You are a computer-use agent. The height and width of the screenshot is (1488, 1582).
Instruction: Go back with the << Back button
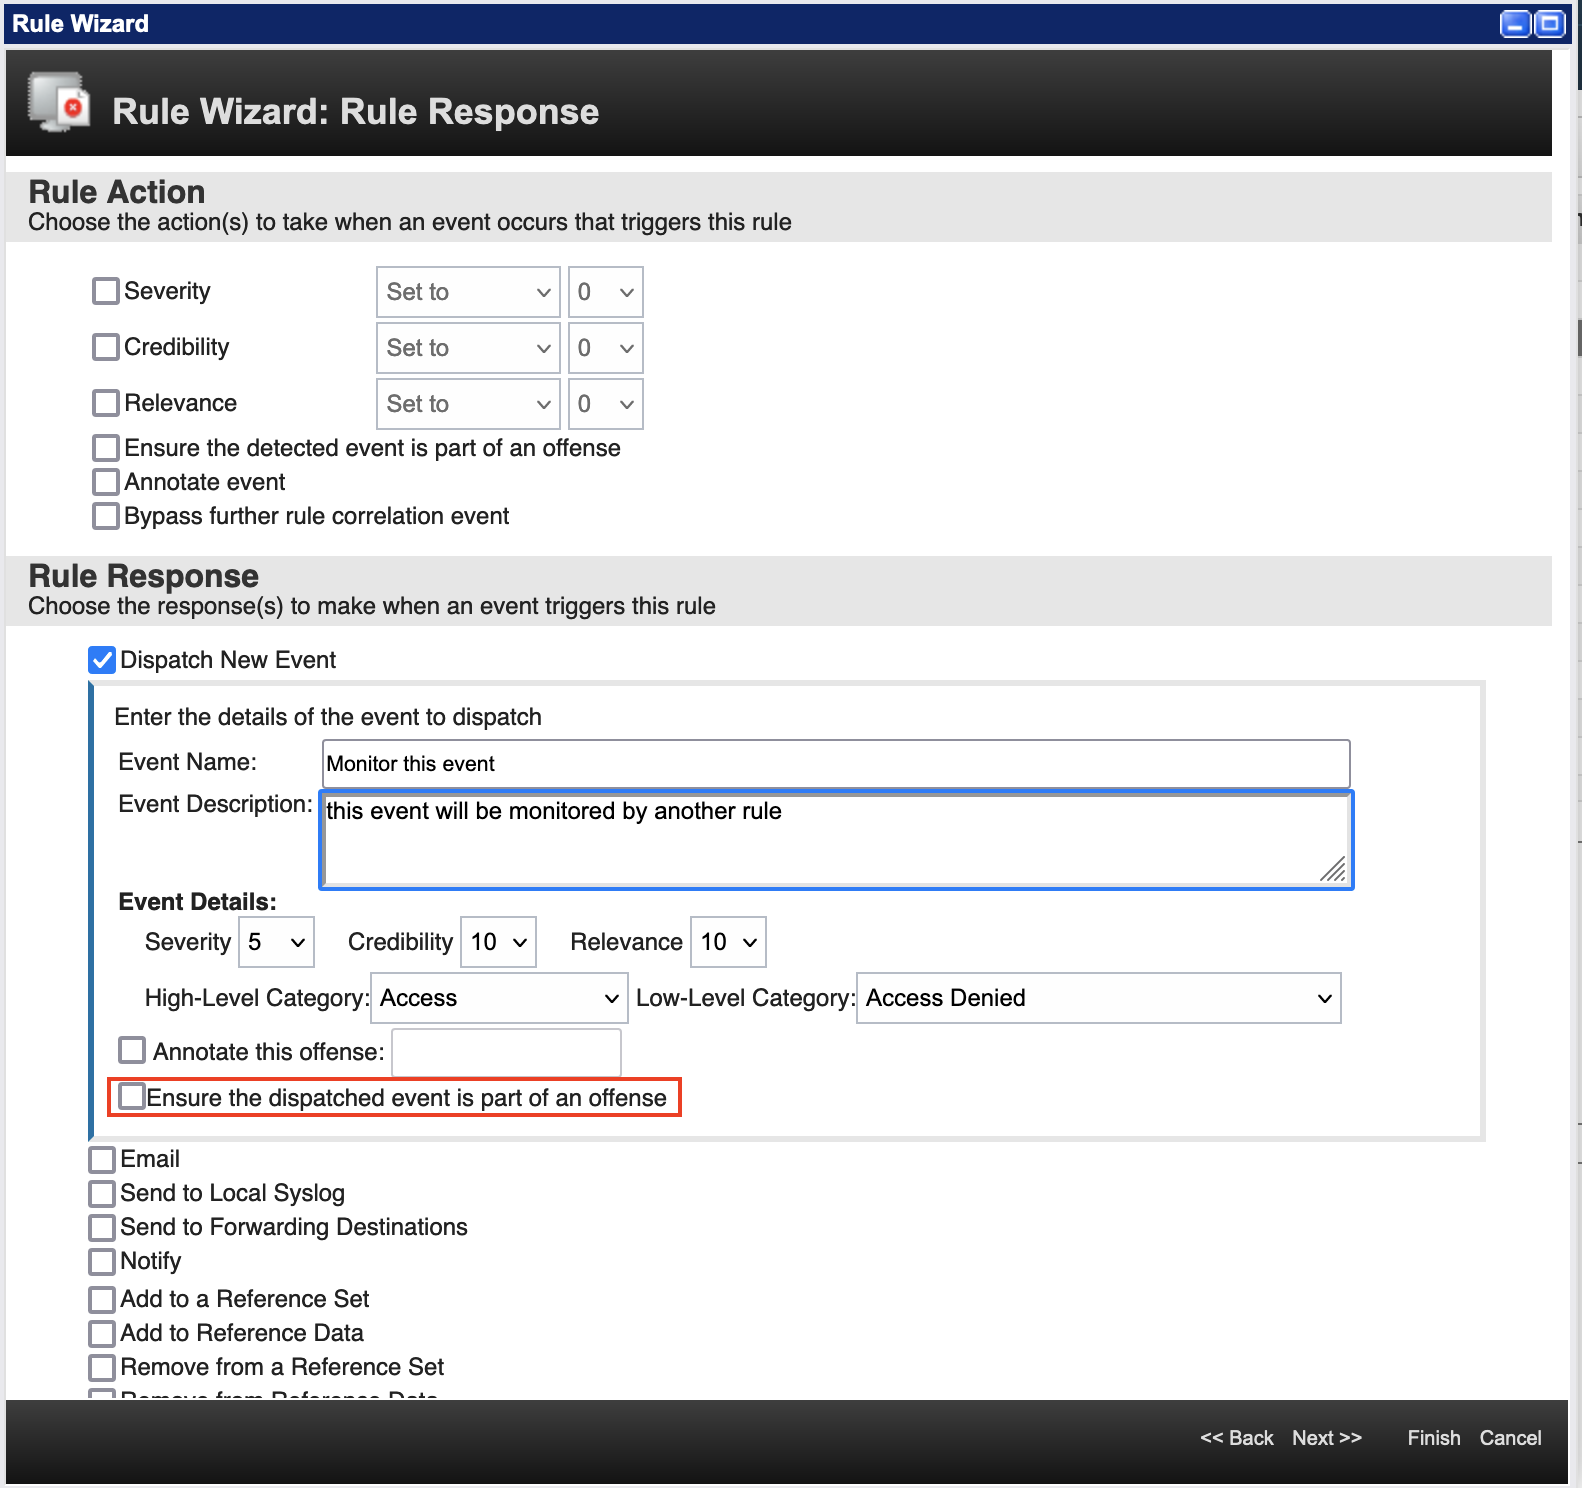pos(1237,1438)
